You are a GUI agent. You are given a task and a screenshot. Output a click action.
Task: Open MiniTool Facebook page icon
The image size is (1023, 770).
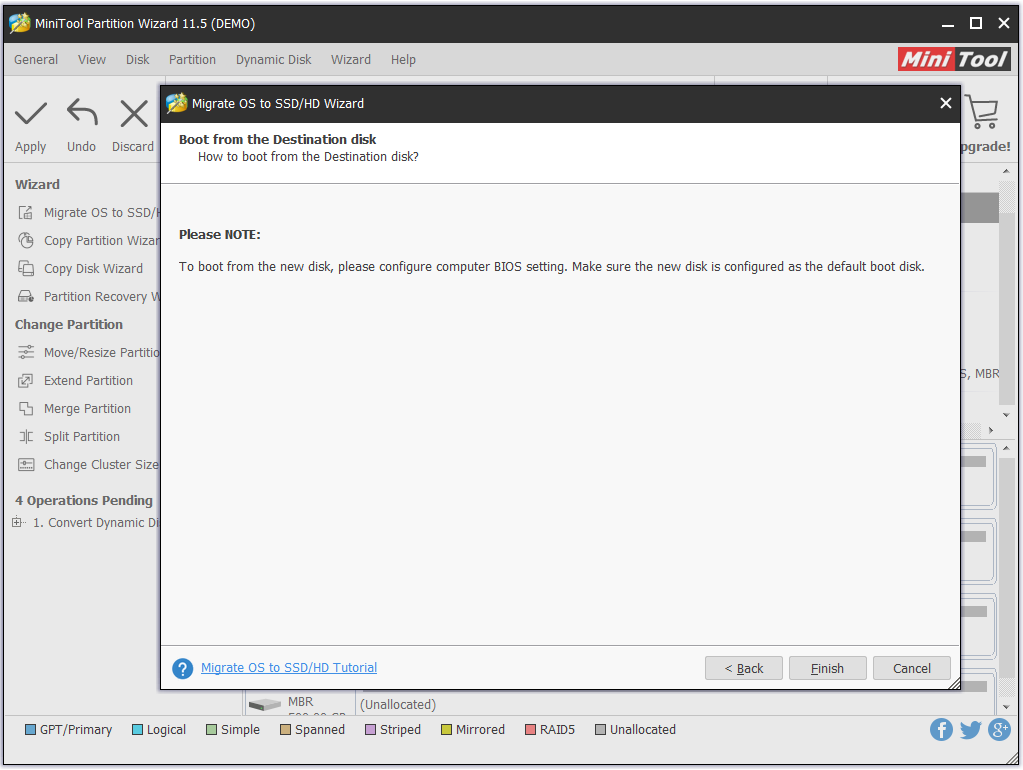click(x=941, y=730)
